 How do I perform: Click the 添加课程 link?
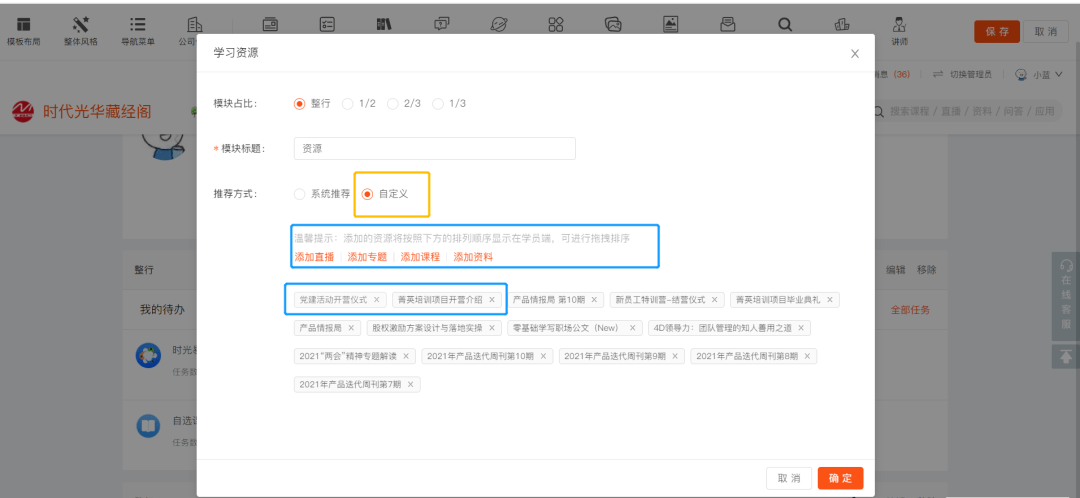pyautogui.click(x=420, y=257)
